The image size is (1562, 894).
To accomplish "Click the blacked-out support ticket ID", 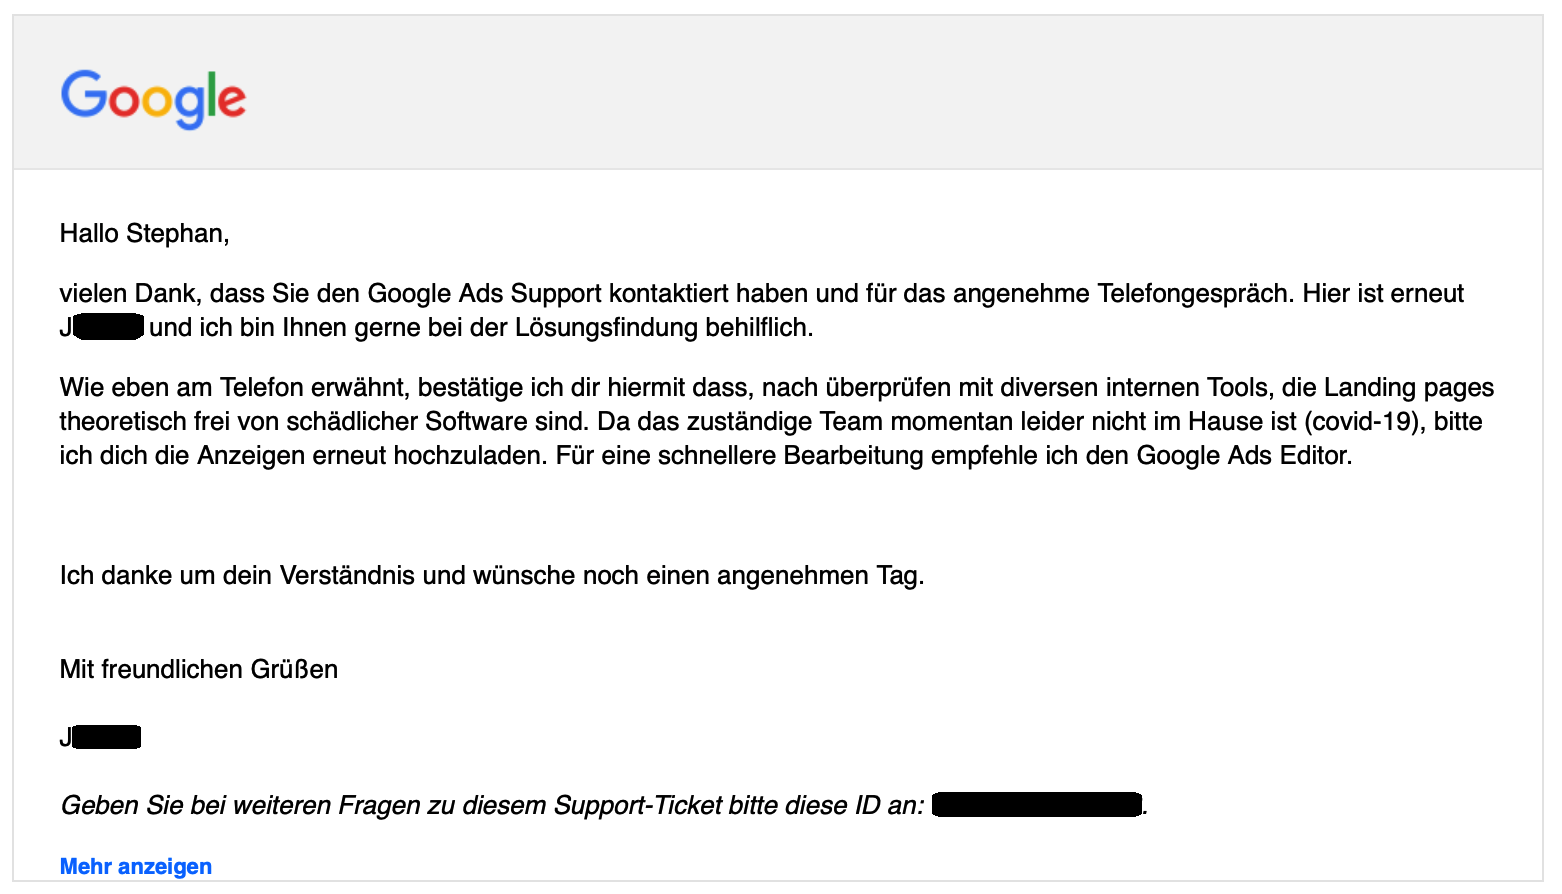I will click(x=1037, y=804).
